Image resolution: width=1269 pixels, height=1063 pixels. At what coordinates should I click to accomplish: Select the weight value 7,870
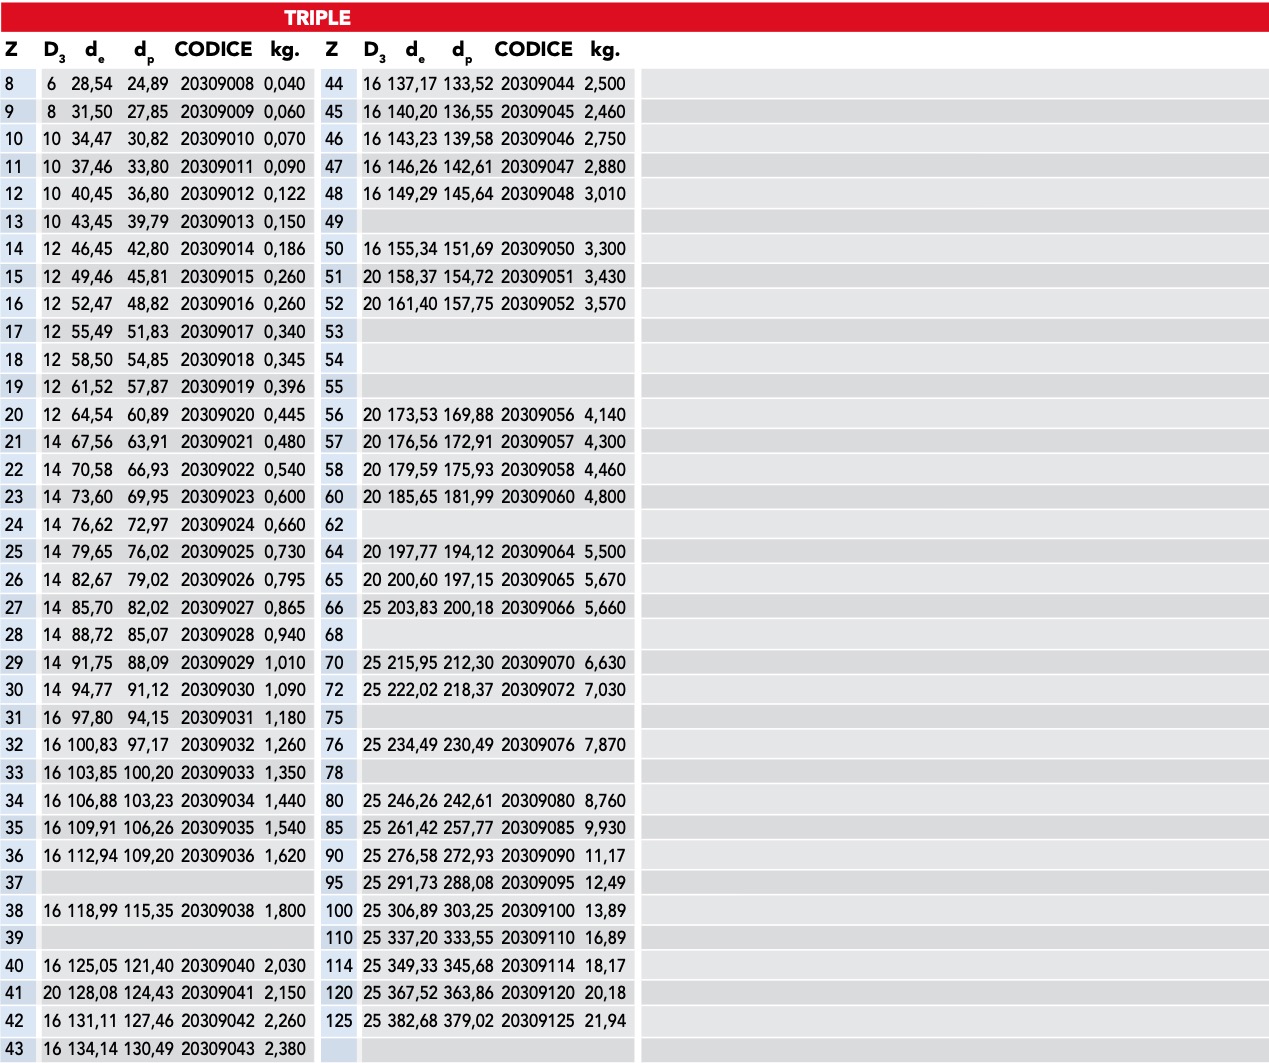[x=605, y=745]
